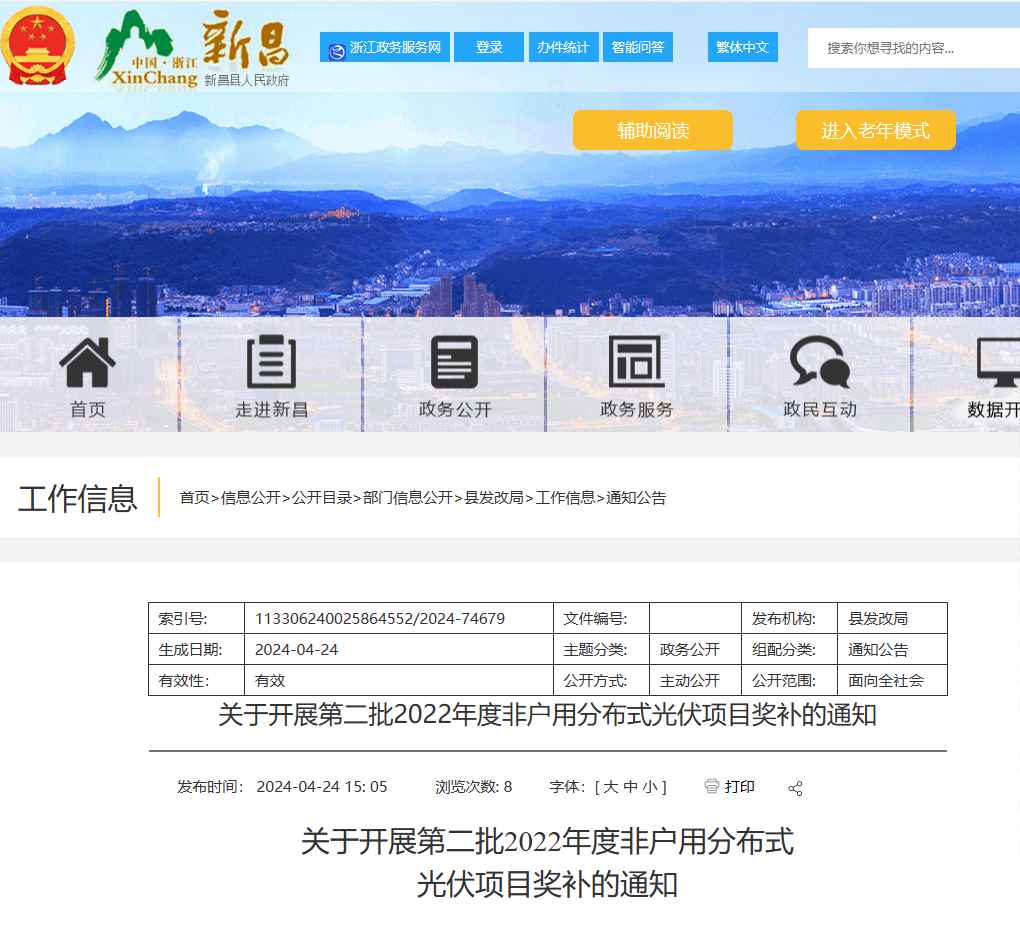Click the Home house icon (首页)

(87, 362)
